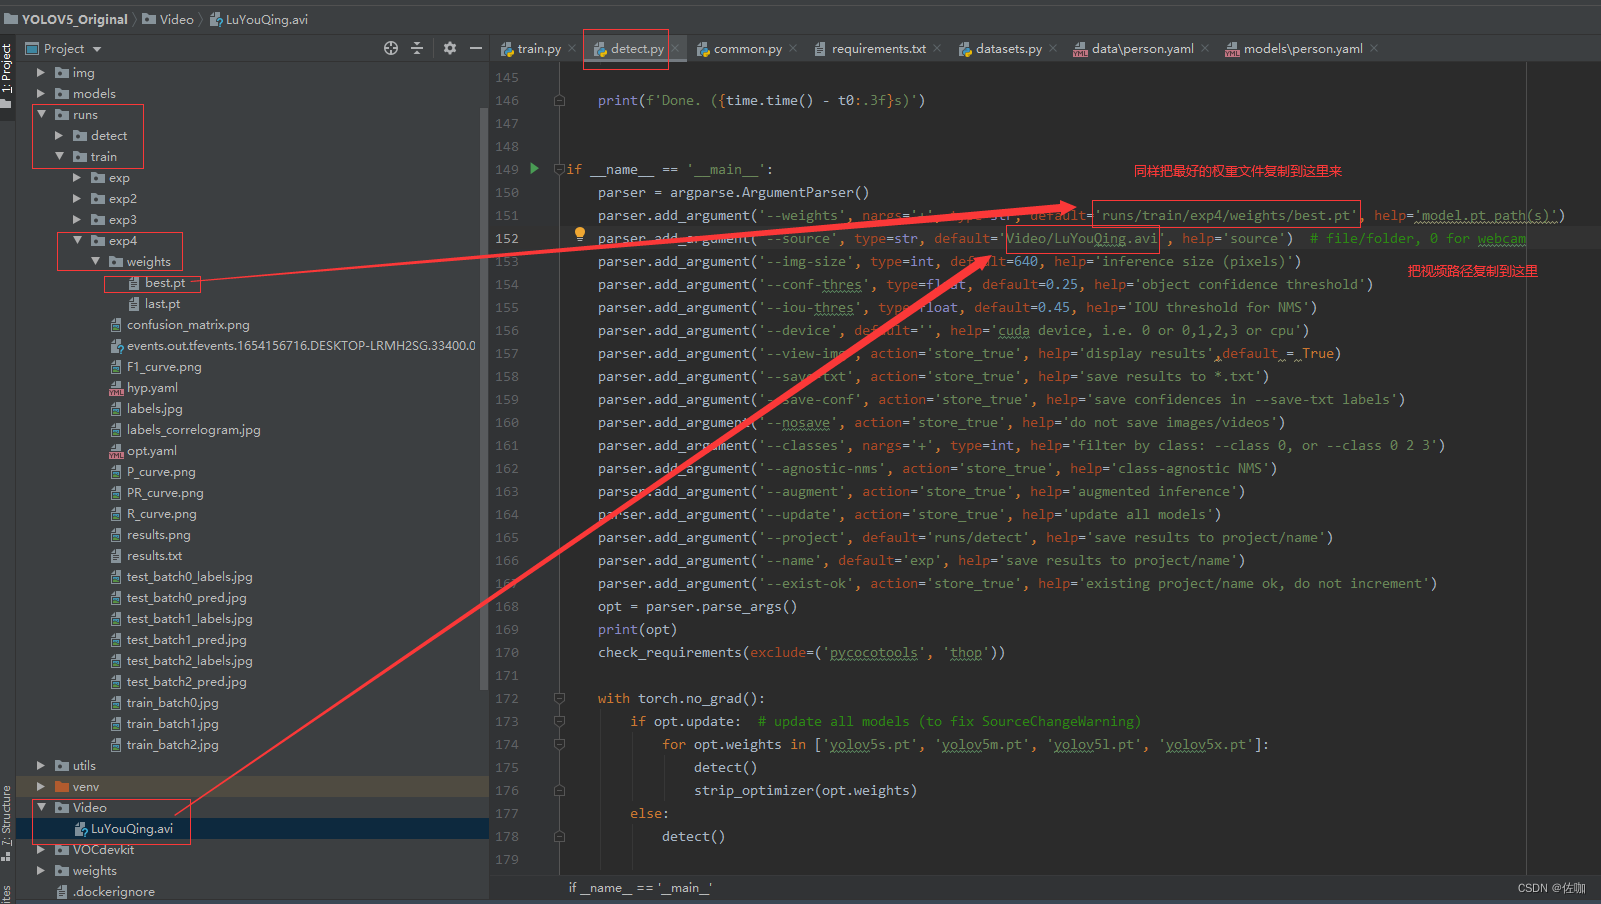Close the common.py tab
The width and height of the screenshot is (1601, 904).
click(793, 48)
